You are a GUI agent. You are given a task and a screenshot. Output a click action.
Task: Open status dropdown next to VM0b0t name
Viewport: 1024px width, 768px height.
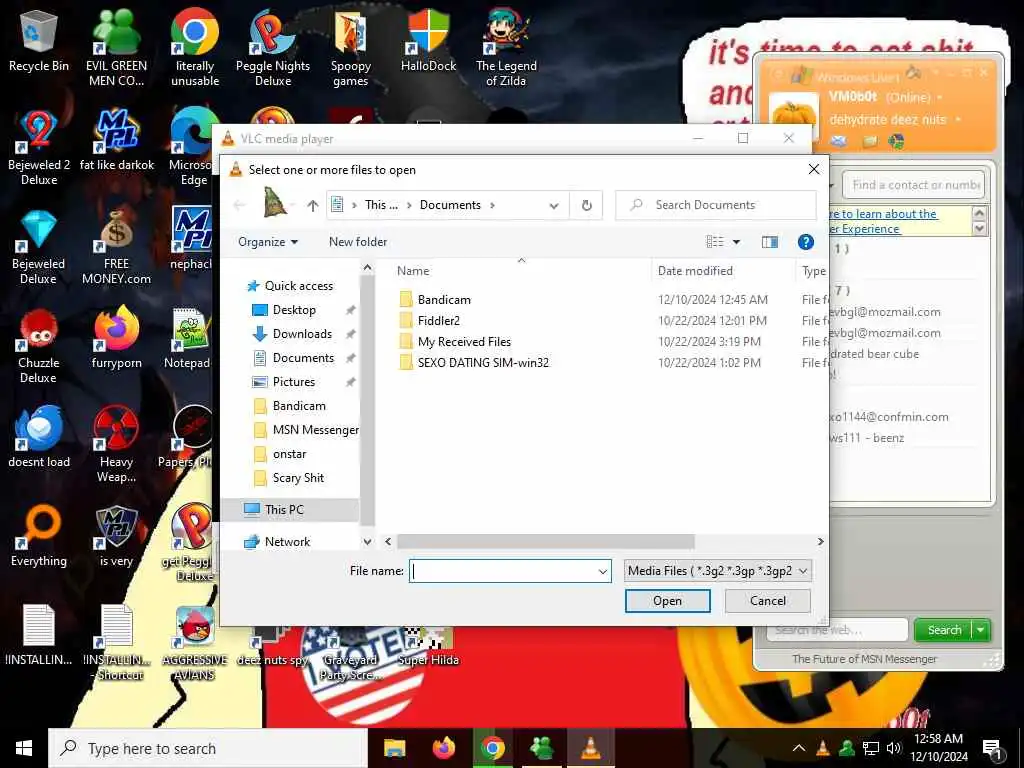[x=940, y=97]
